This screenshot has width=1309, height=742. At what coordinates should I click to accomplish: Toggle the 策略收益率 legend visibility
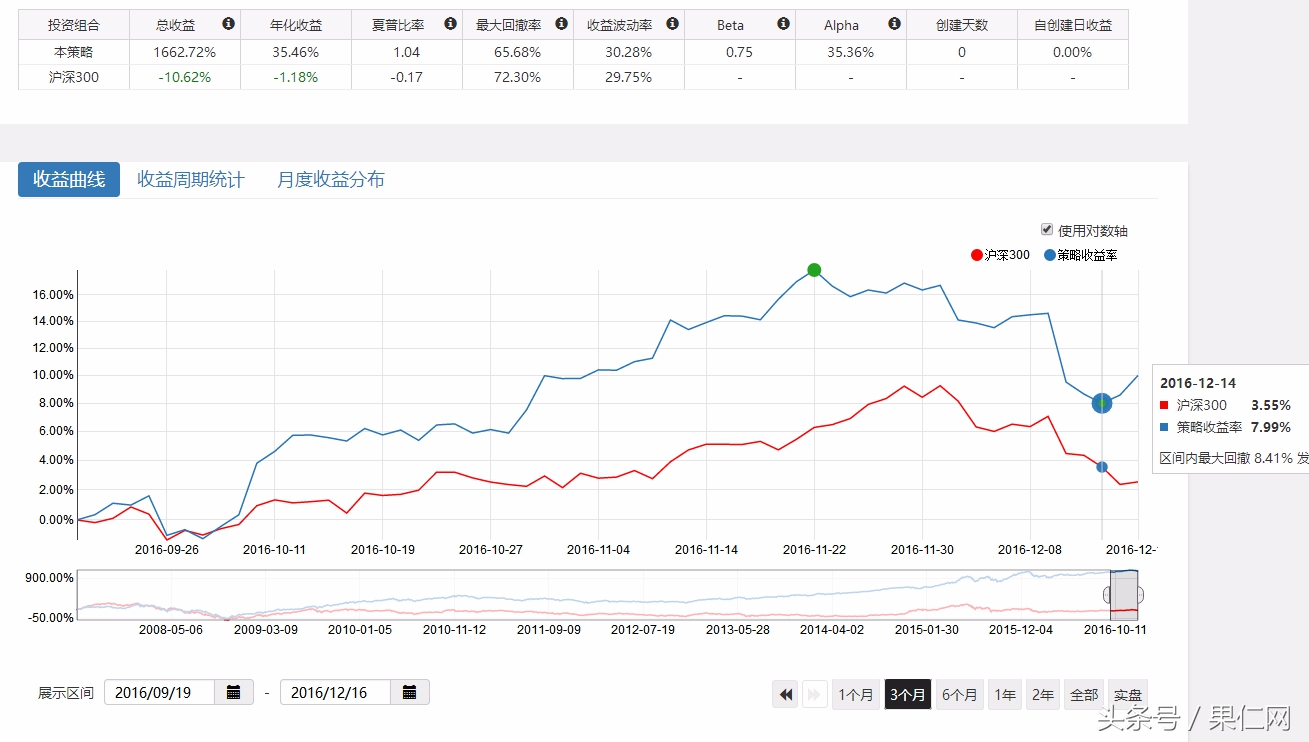[x=1084, y=255]
